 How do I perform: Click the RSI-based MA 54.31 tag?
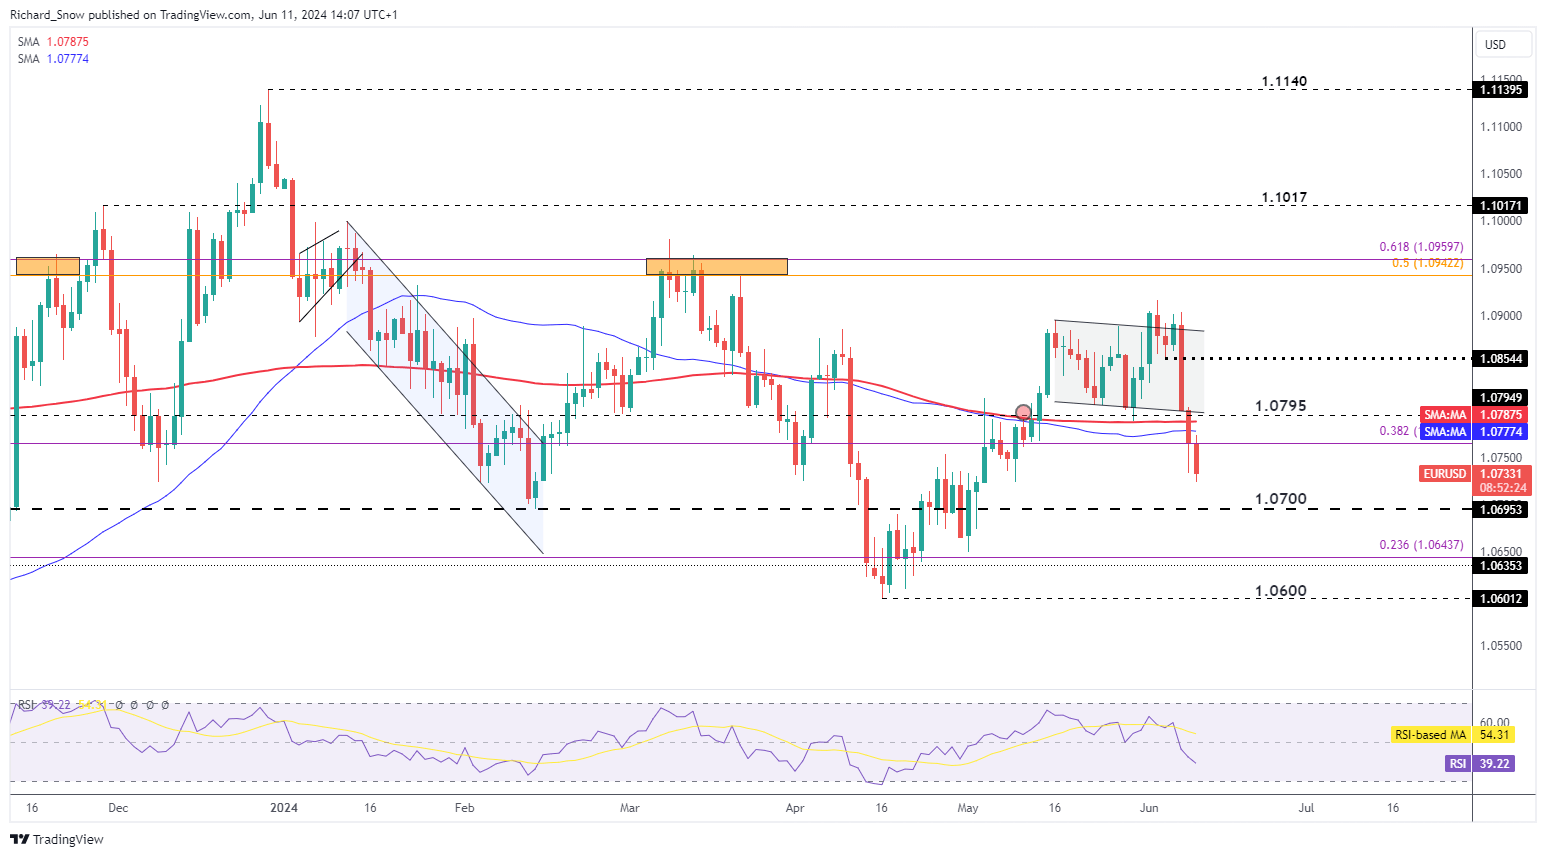point(1455,735)
